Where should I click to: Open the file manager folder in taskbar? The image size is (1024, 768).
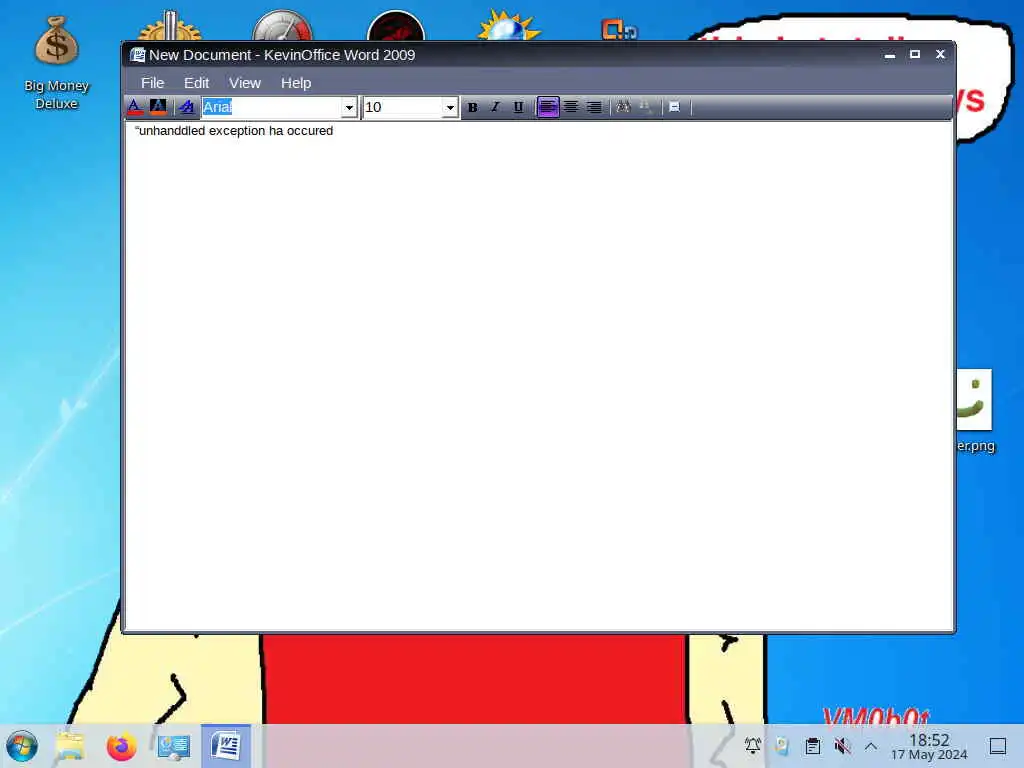[71, 746]
